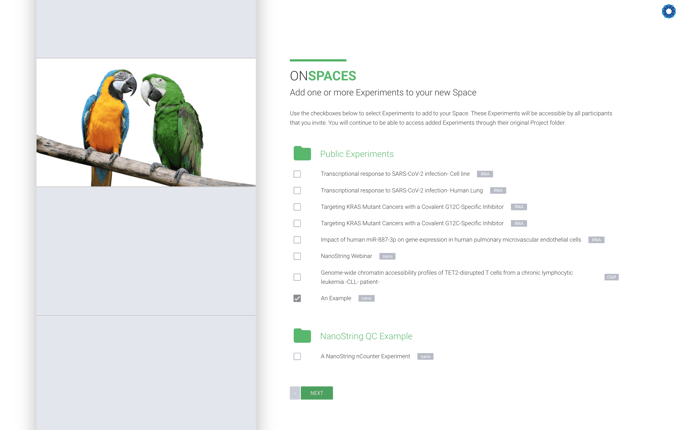Check A NanoString nCounter Experiment
This screenshot has width=688, height=430.
tap(297, 356)
